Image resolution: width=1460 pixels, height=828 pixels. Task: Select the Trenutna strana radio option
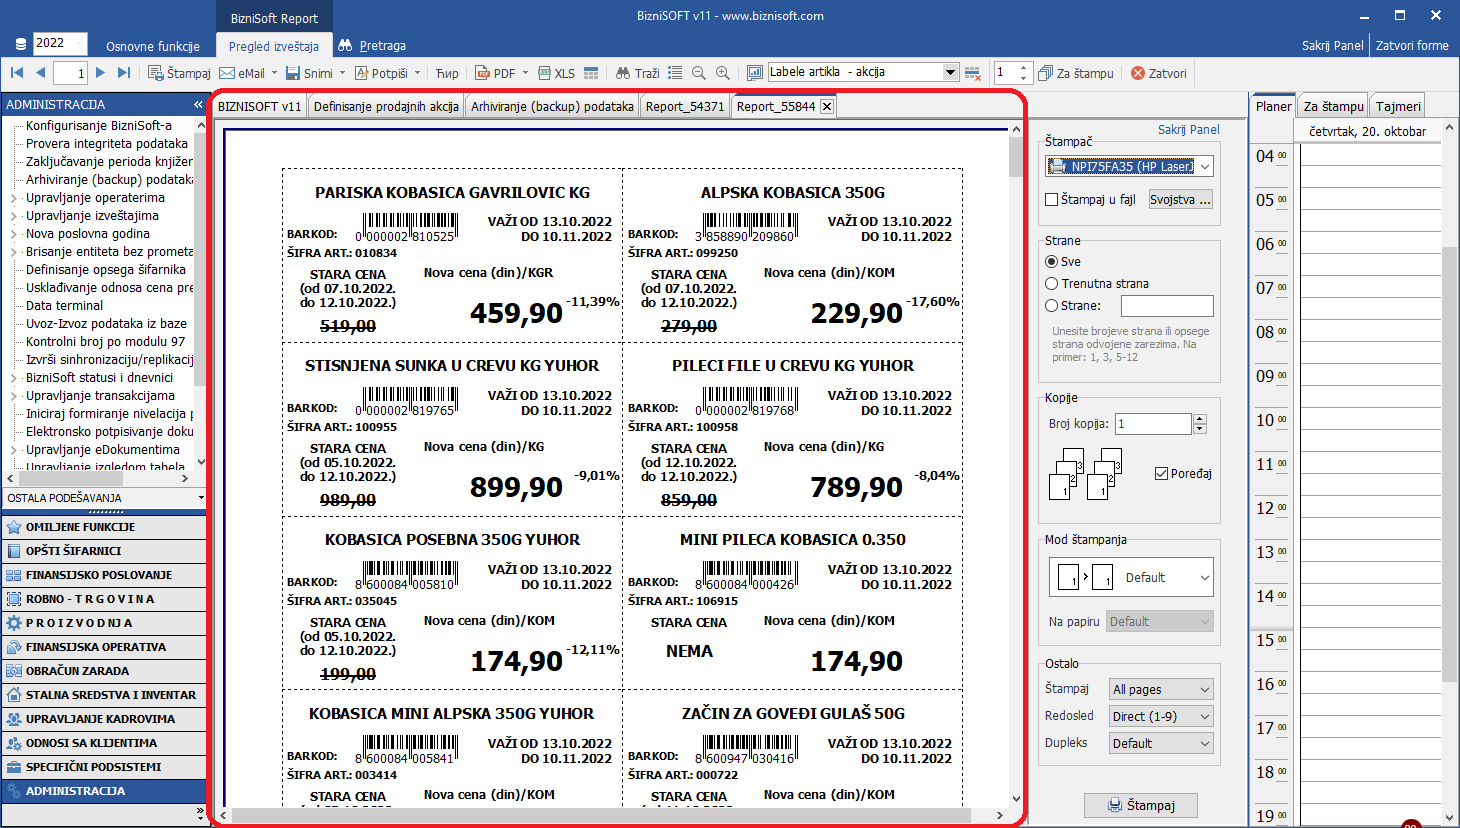(1052, 284)
